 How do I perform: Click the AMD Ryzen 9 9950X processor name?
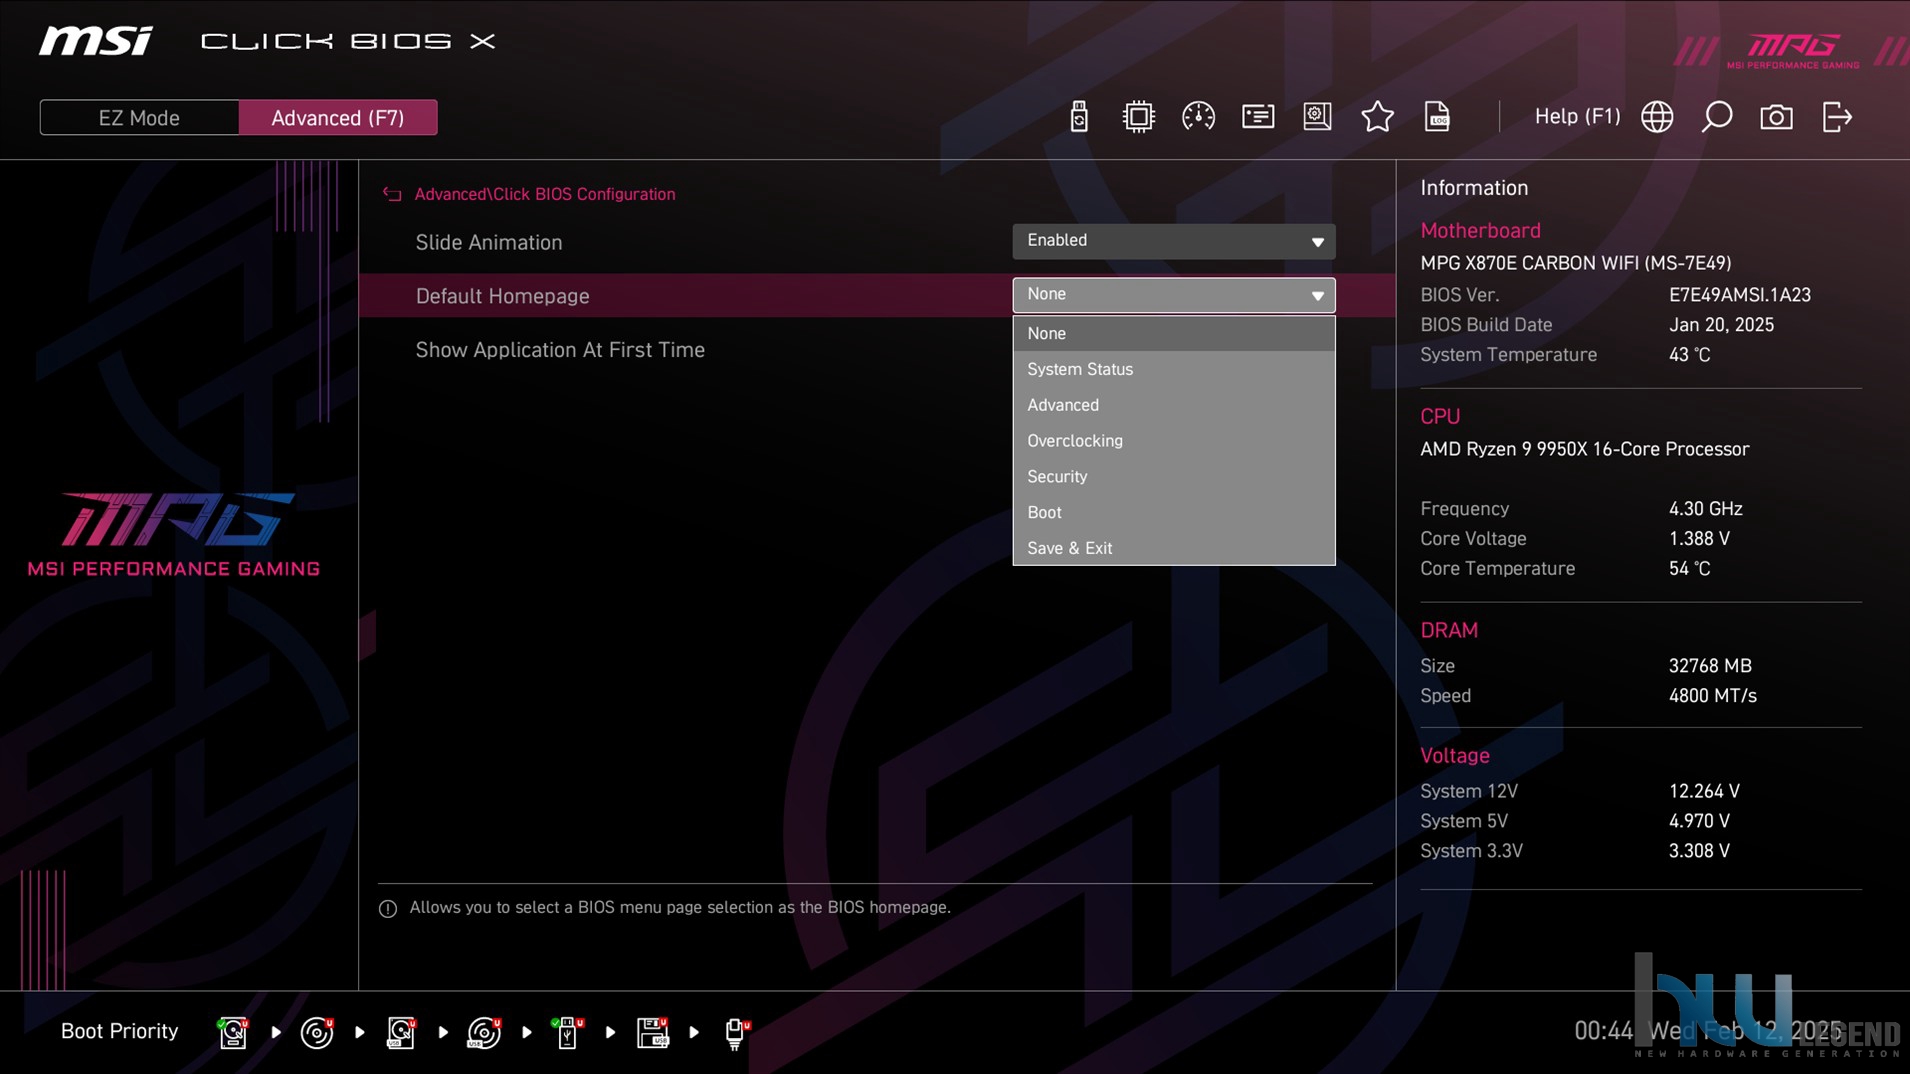1584,449
